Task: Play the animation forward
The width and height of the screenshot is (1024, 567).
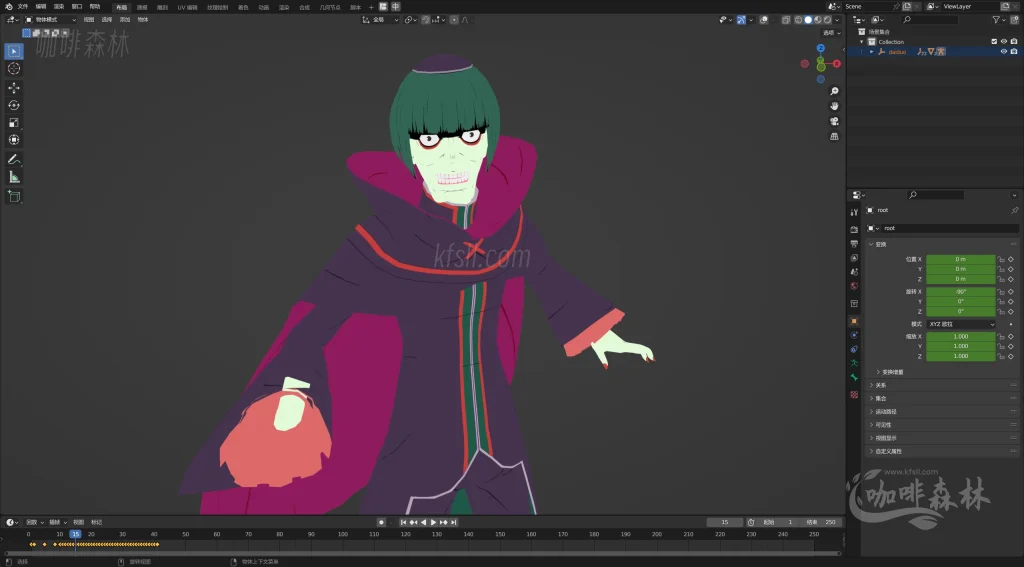Action: coord(434,523)
